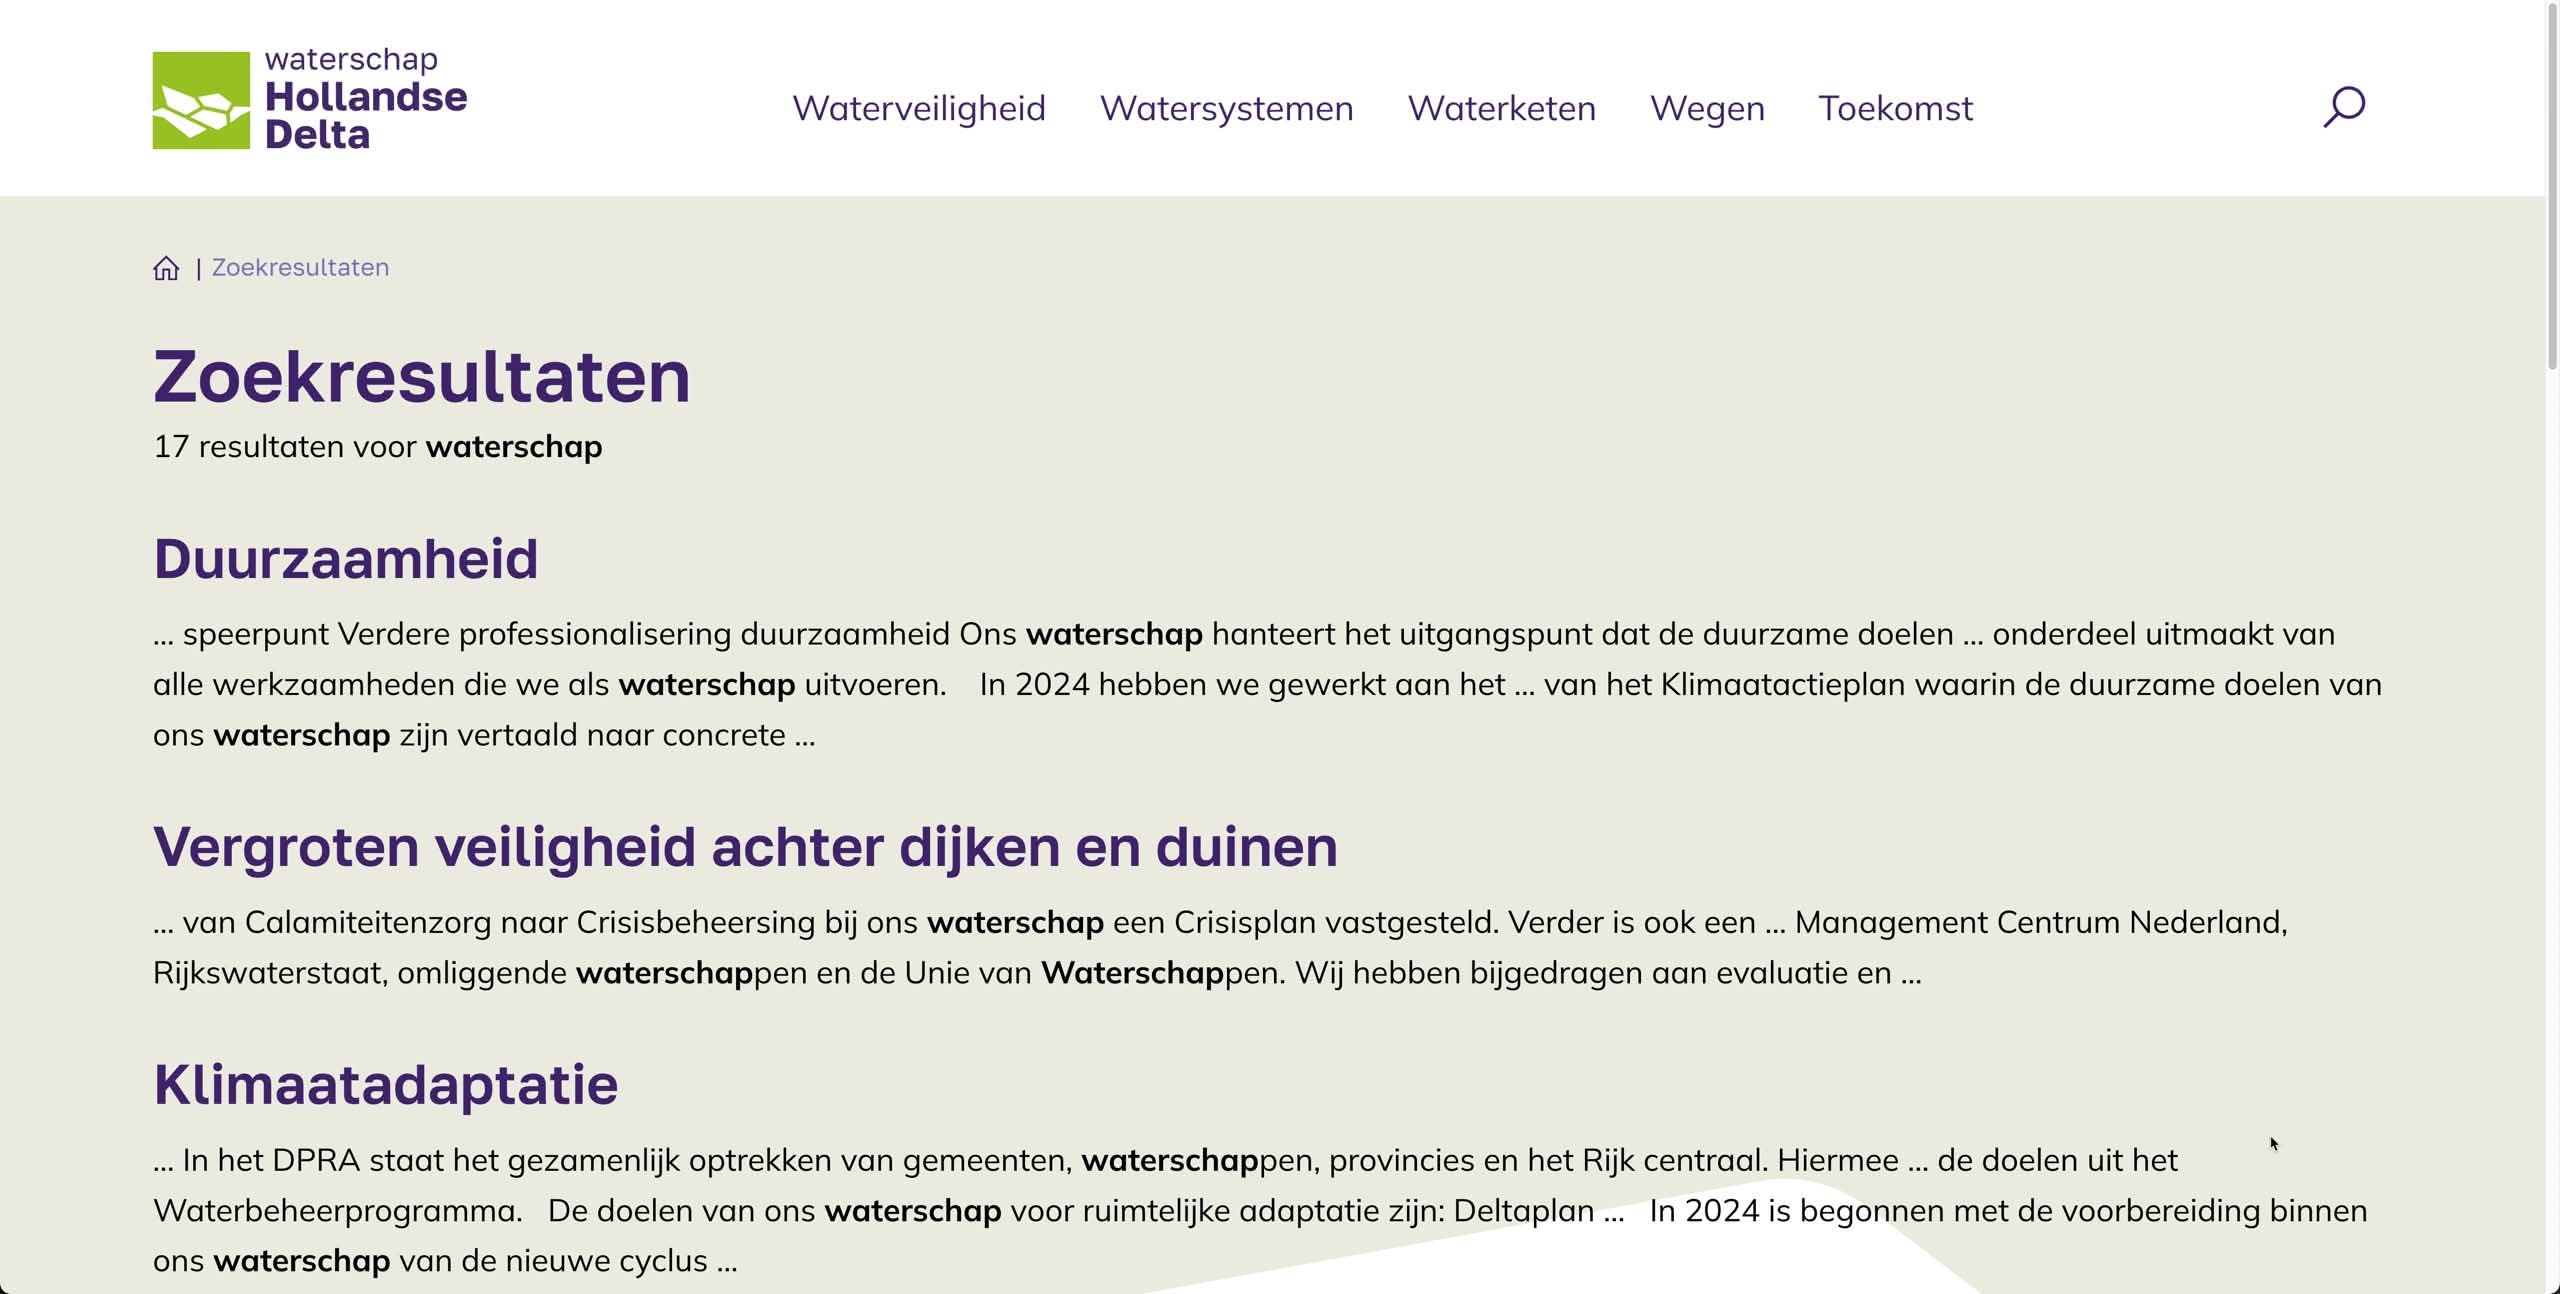This screenshot has height=1294, width=2560.
Task: Click the large Zoekresultaten page heading
Action: tap(421, 377)
